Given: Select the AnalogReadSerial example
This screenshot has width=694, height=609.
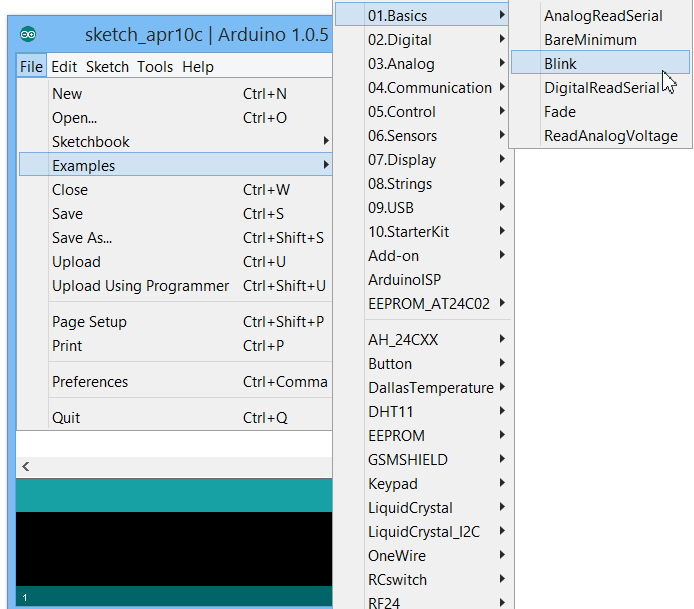Looking at the screenshot, I should pos(603,16).
